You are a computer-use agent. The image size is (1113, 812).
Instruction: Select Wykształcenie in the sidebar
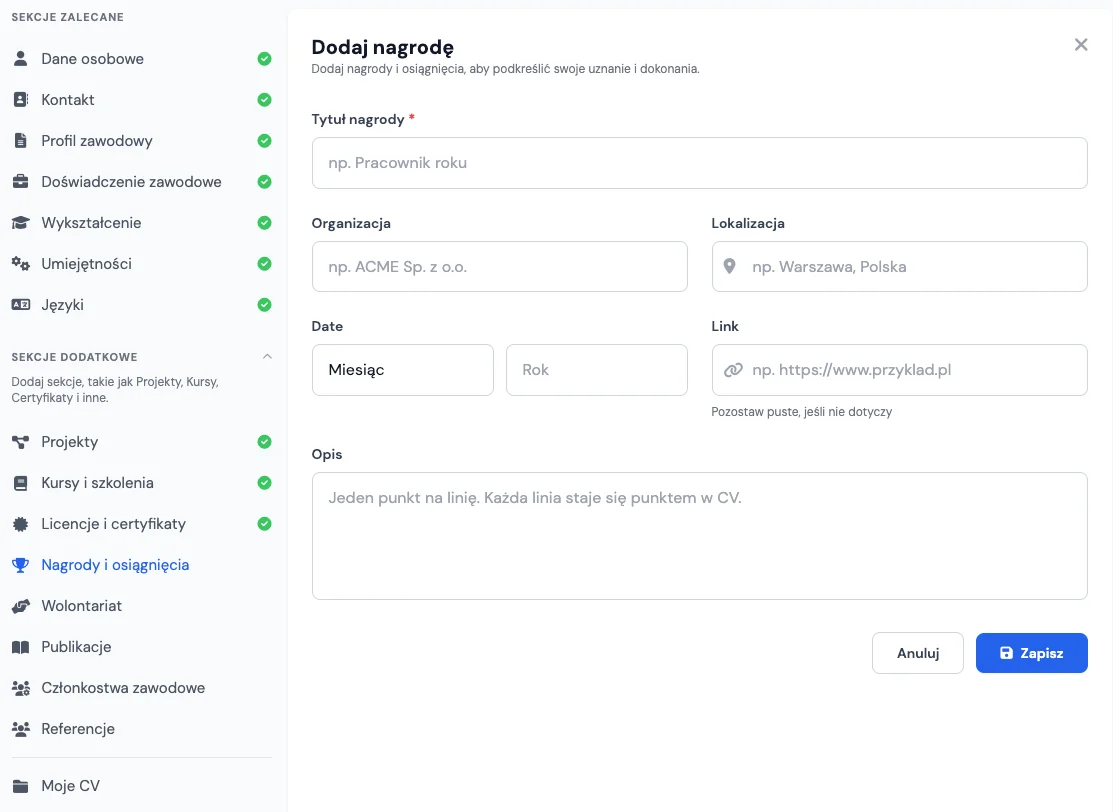point(141,223)
